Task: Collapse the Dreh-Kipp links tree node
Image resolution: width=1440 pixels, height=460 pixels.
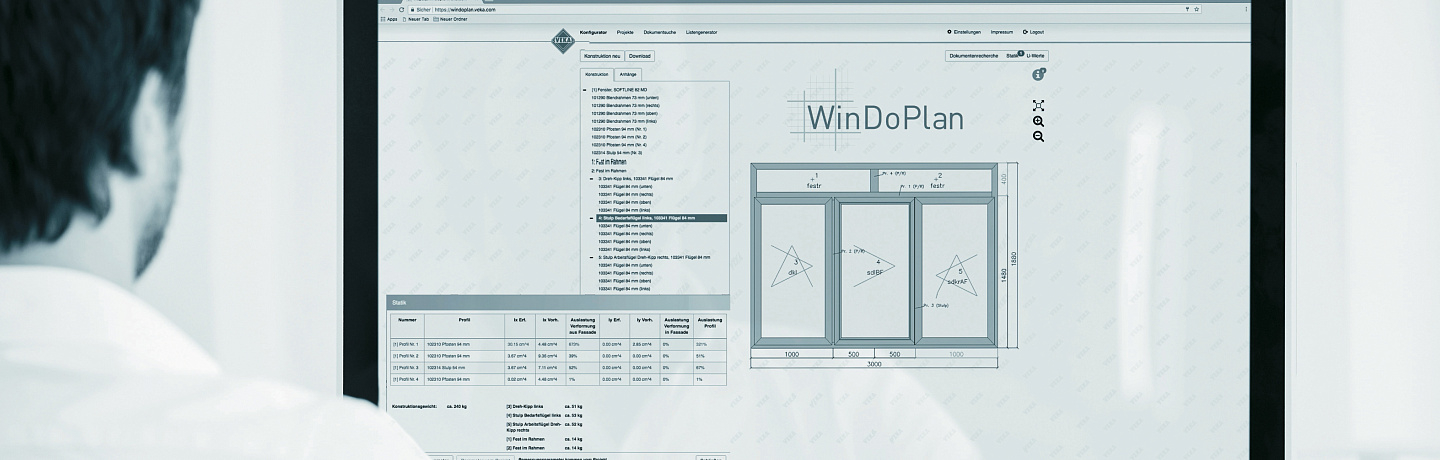Action: pos(593,178)
